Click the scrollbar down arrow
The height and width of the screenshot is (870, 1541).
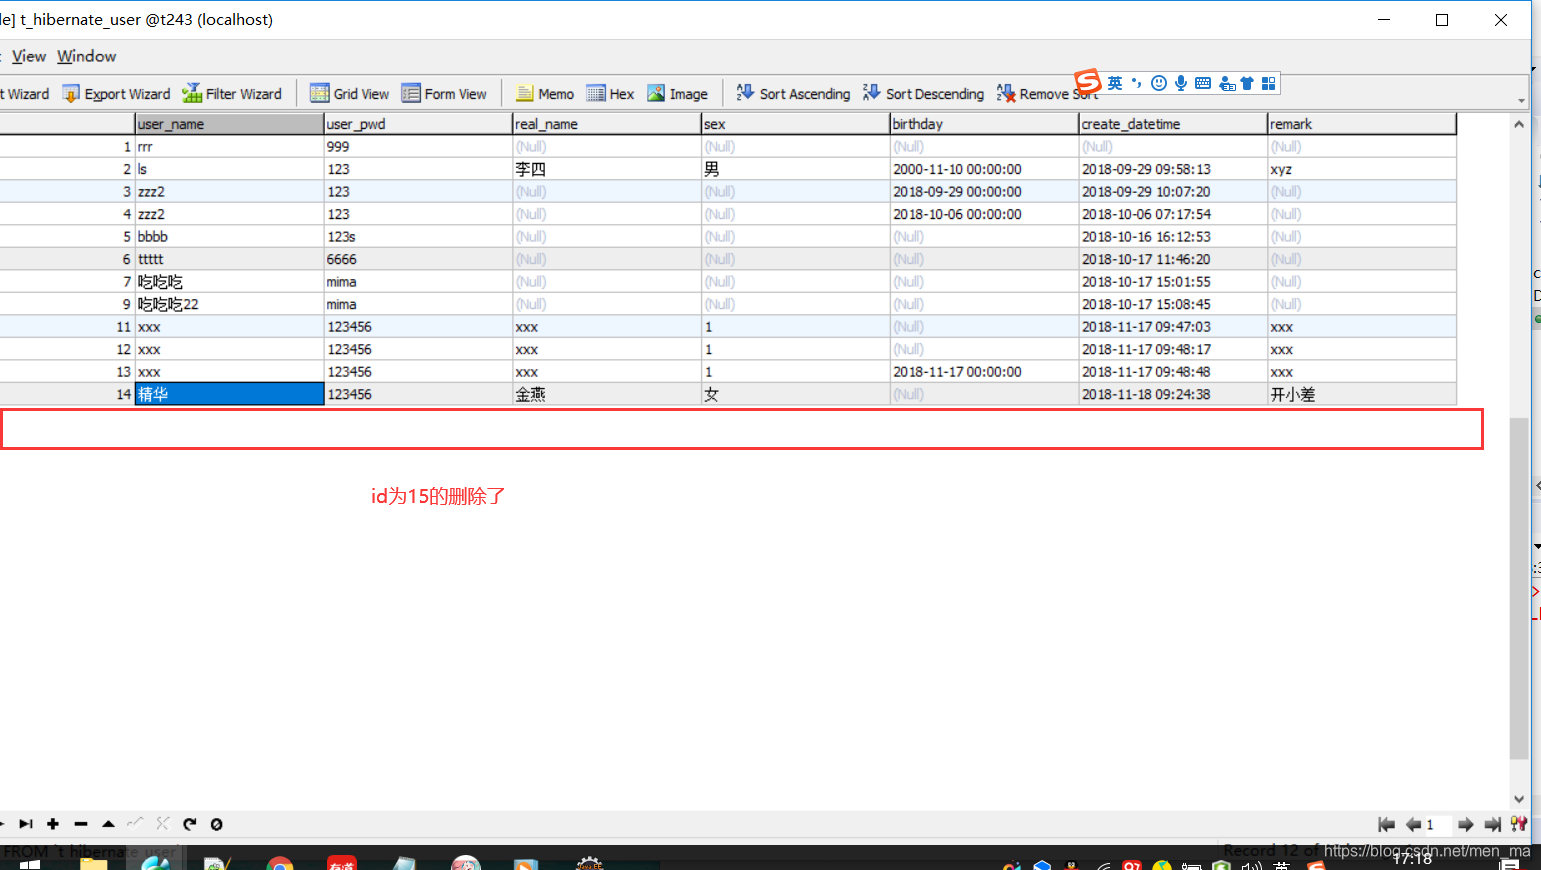coord(1519,799)
